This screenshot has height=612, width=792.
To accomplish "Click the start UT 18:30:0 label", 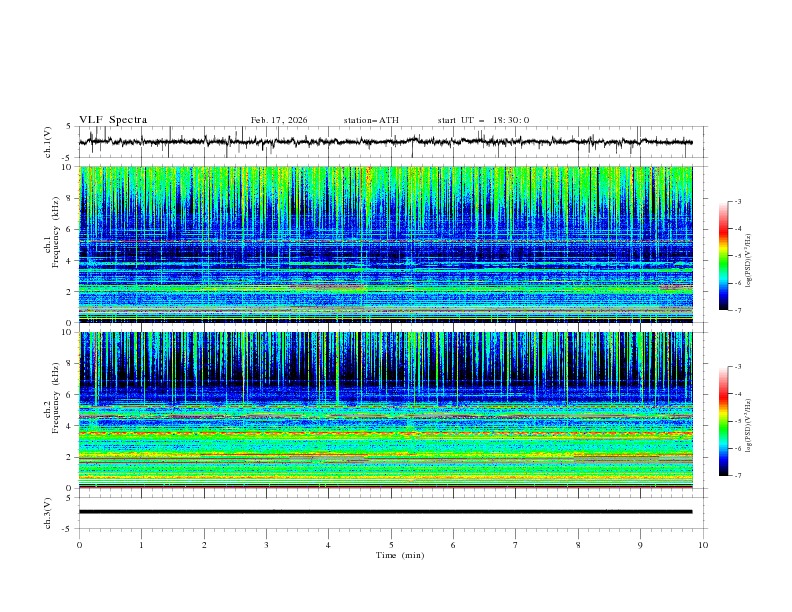I will coord(484,120).
